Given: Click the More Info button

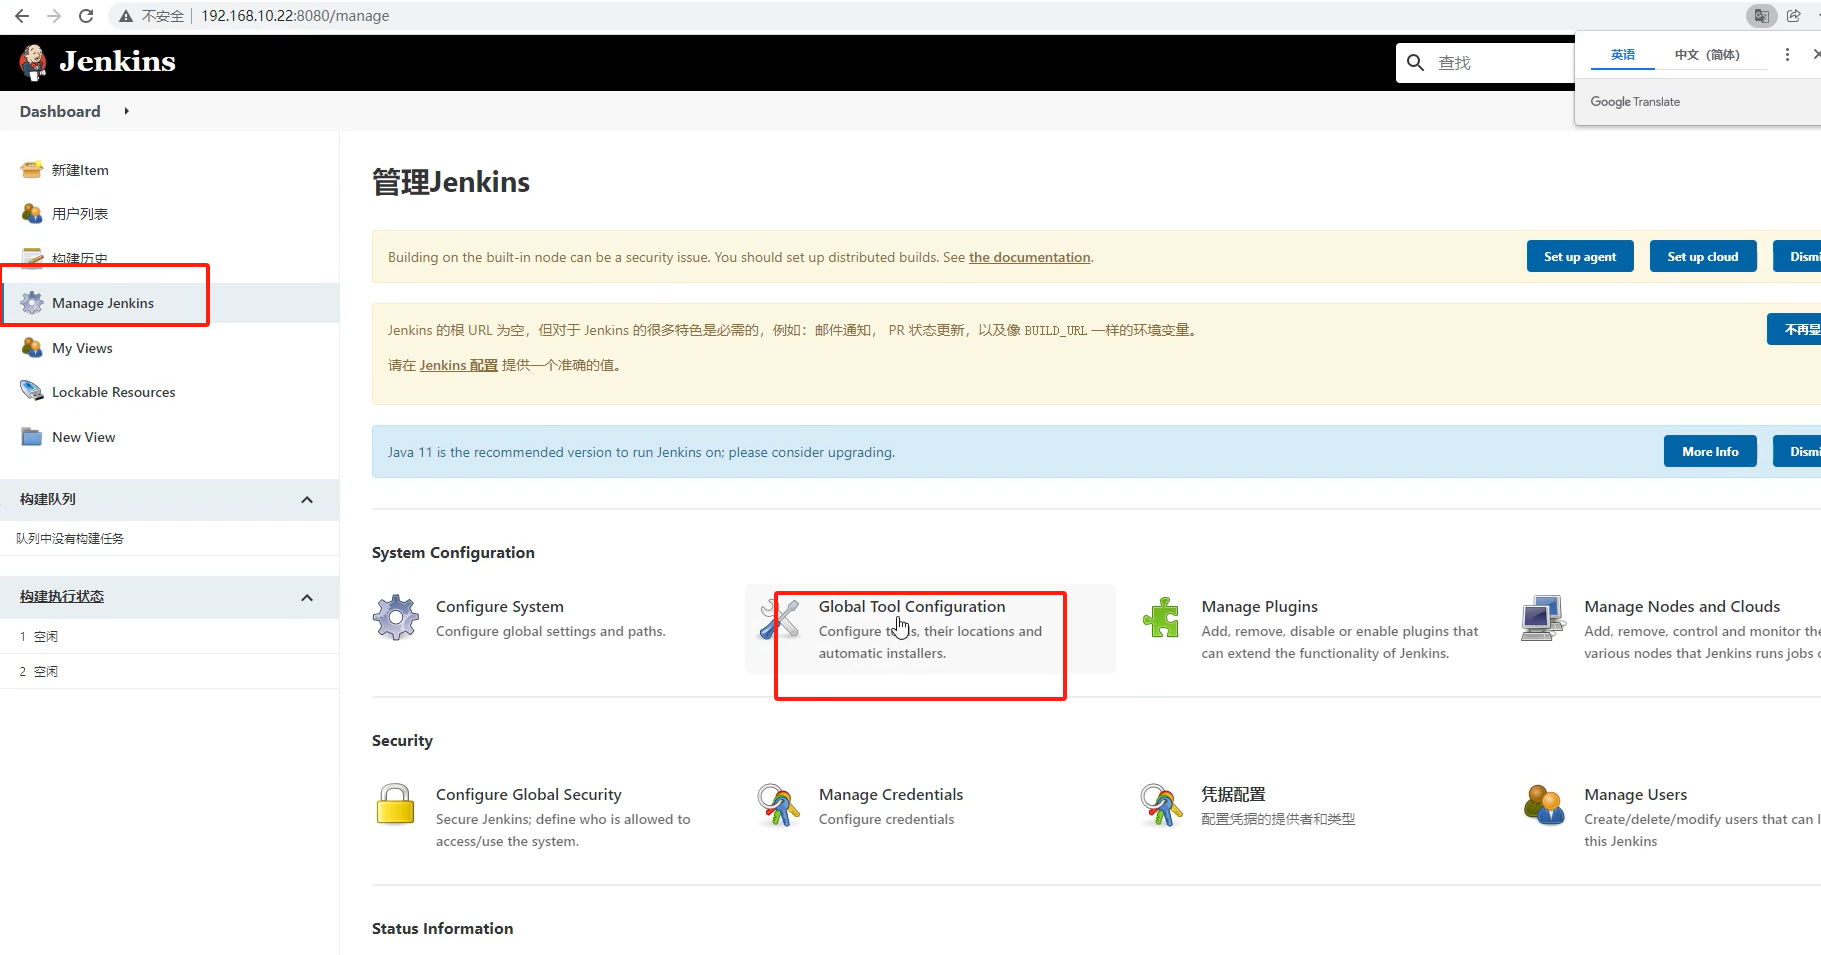Looking at the screenshot, I should pos(1710,451).
